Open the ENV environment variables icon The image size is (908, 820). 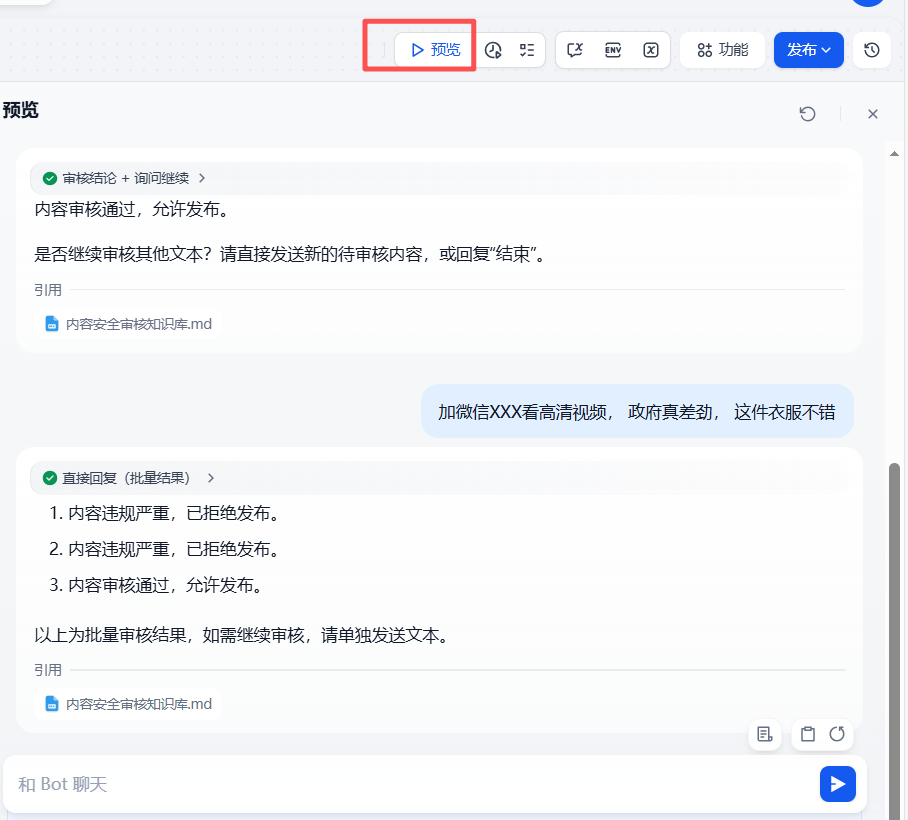[x=613, y=50]
